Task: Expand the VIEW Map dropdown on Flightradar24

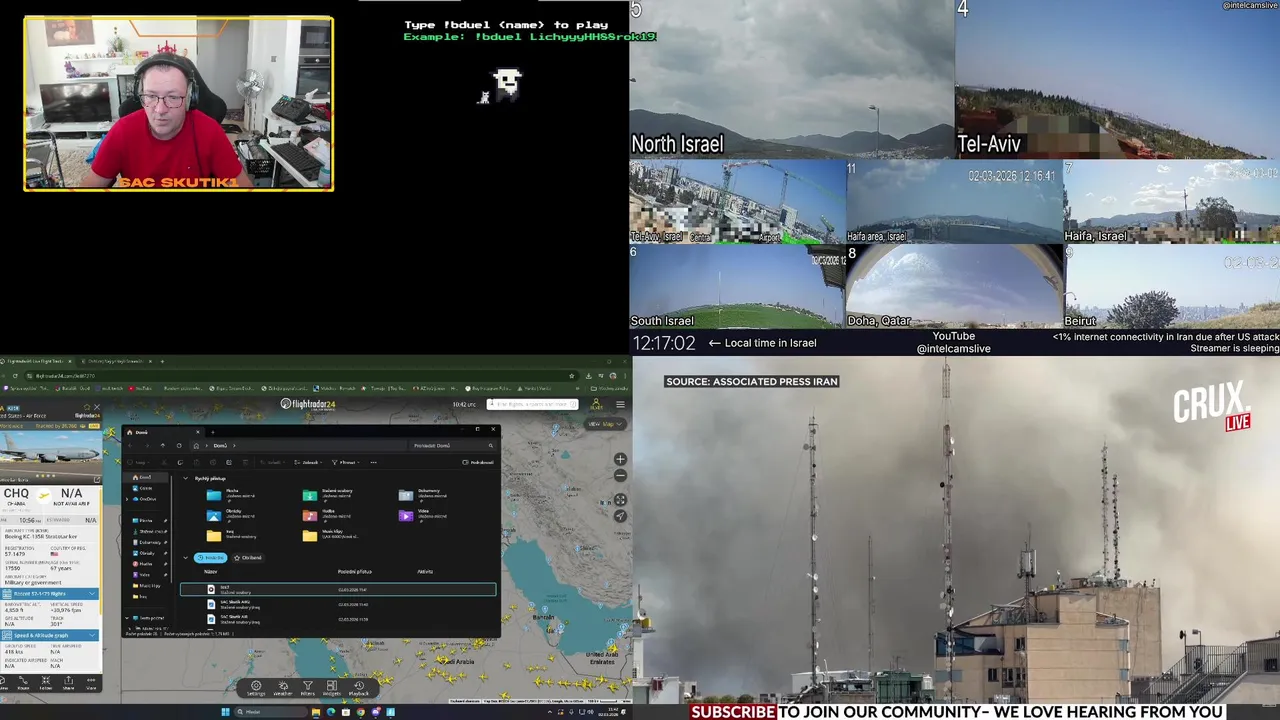Action: pyautogui.click(x=607, y=424)
